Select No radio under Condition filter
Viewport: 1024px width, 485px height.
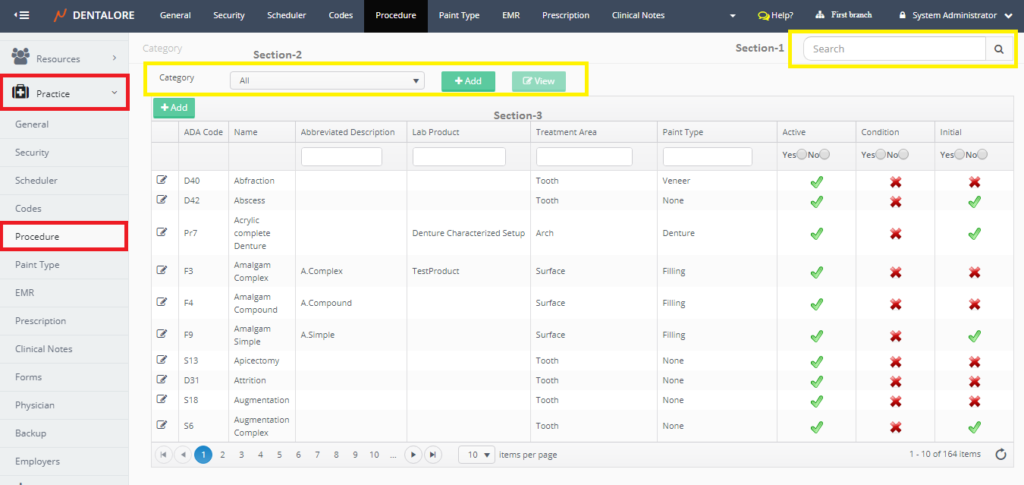904,155
